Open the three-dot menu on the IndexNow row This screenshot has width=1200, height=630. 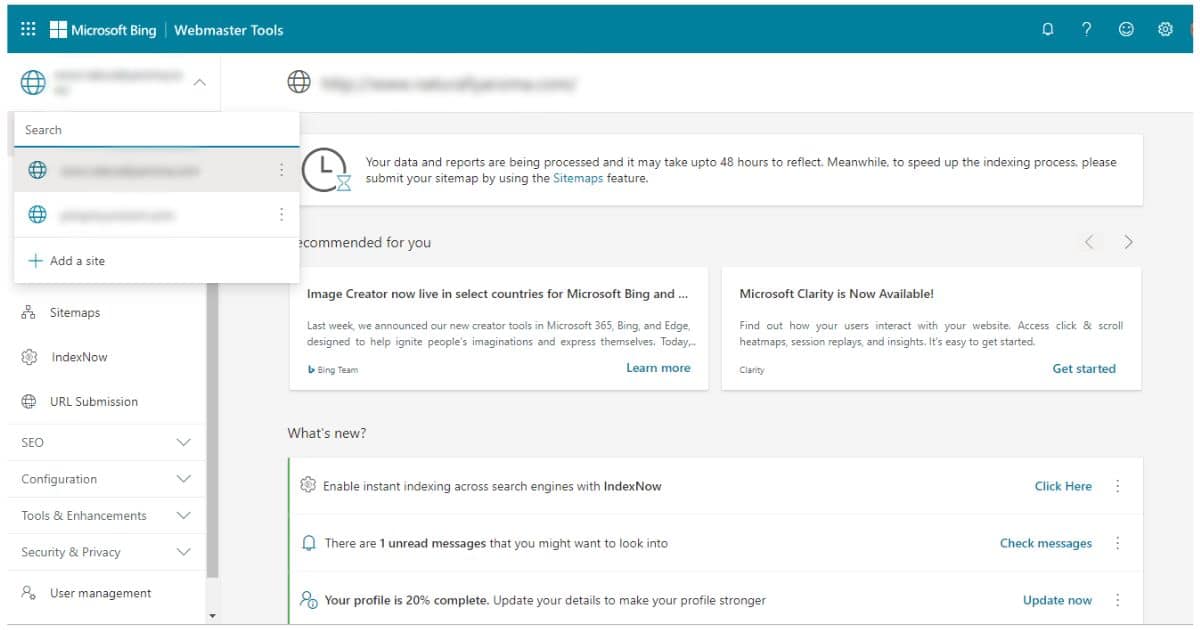[x=1119, y=486]
